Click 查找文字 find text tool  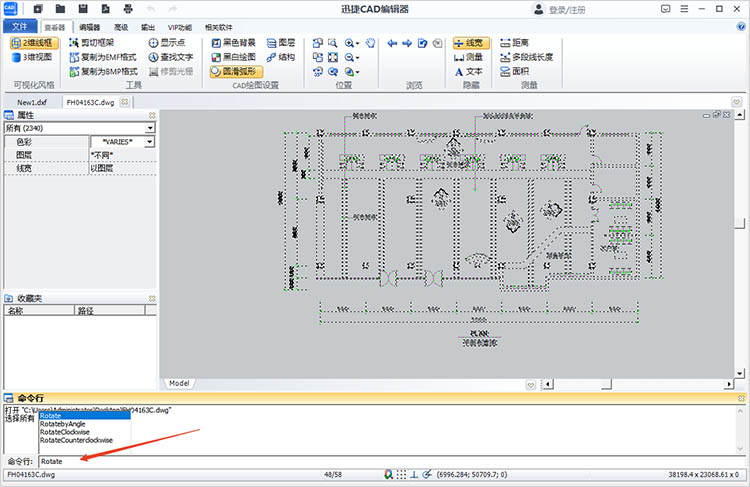point(171,57)
